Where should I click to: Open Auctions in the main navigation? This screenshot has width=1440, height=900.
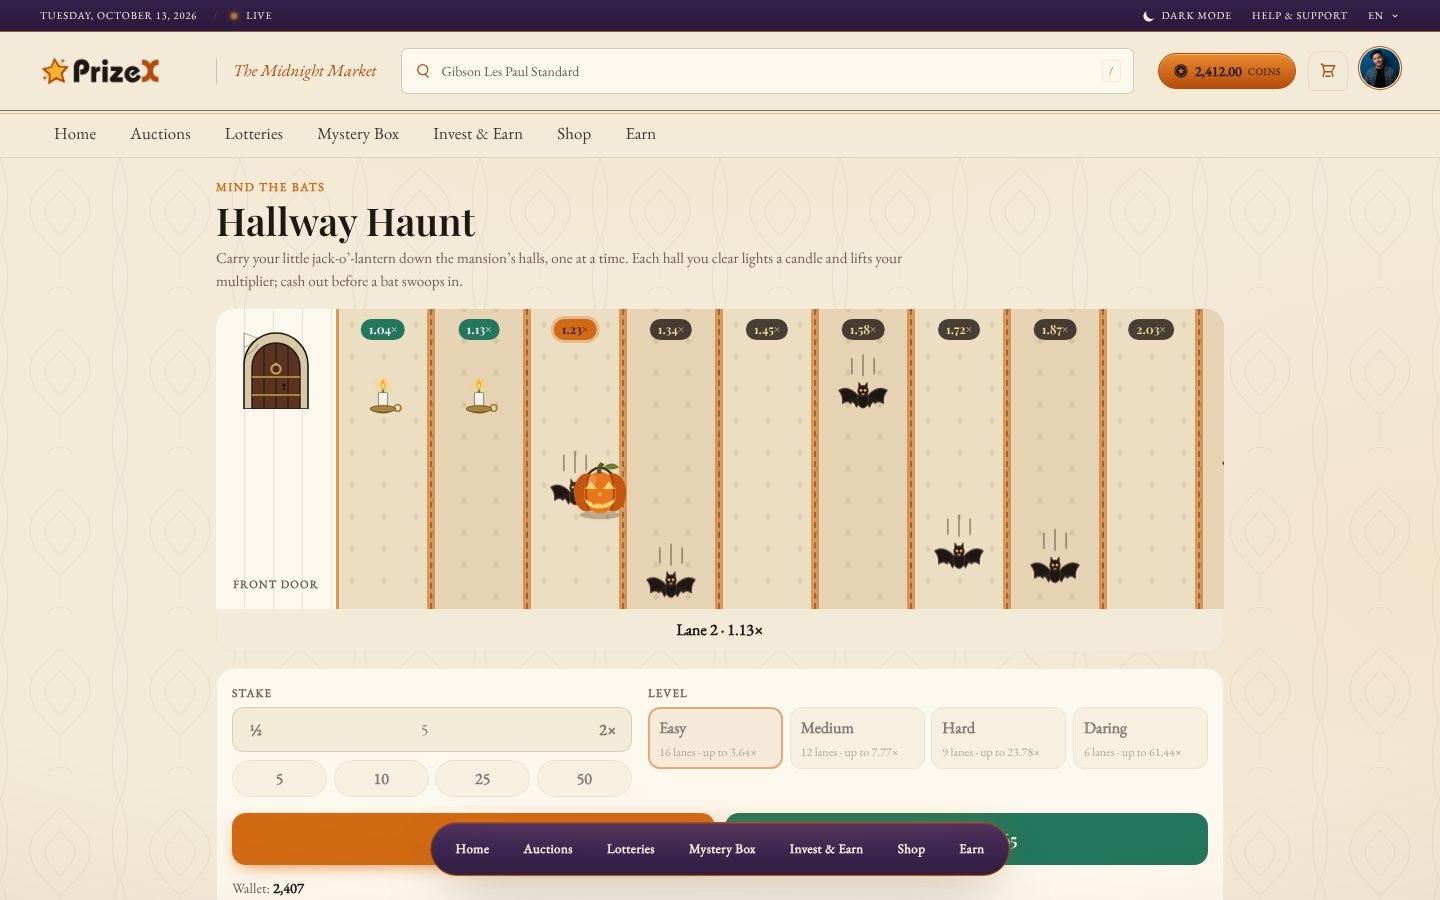(160, 134)
